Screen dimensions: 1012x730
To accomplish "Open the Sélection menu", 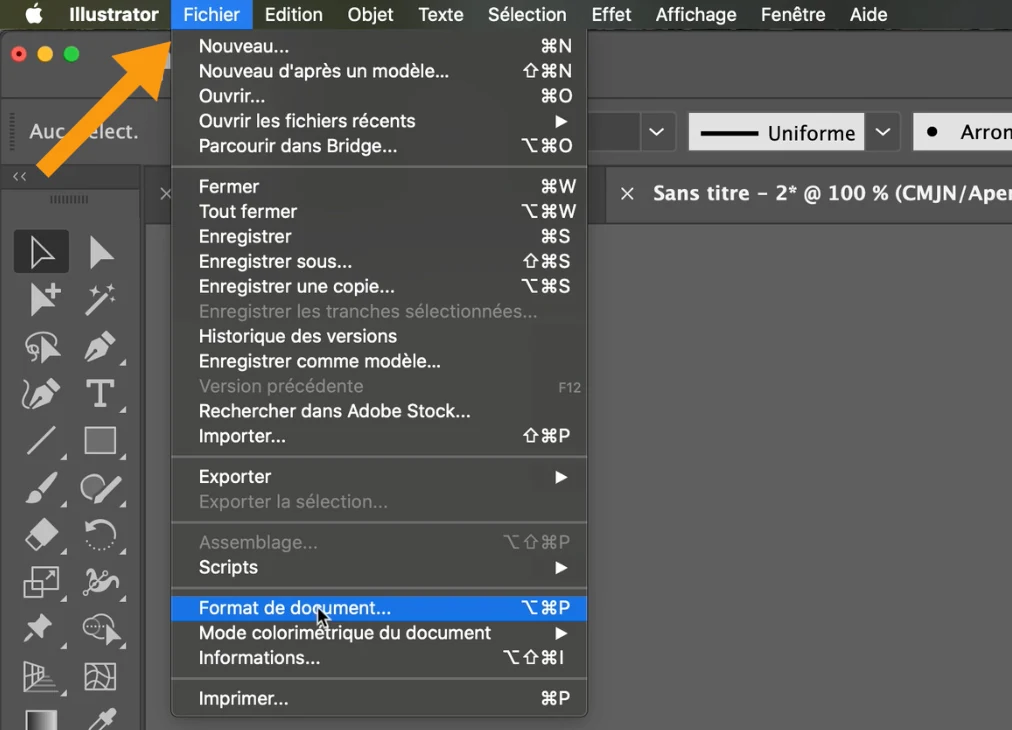I will (527, 14).
